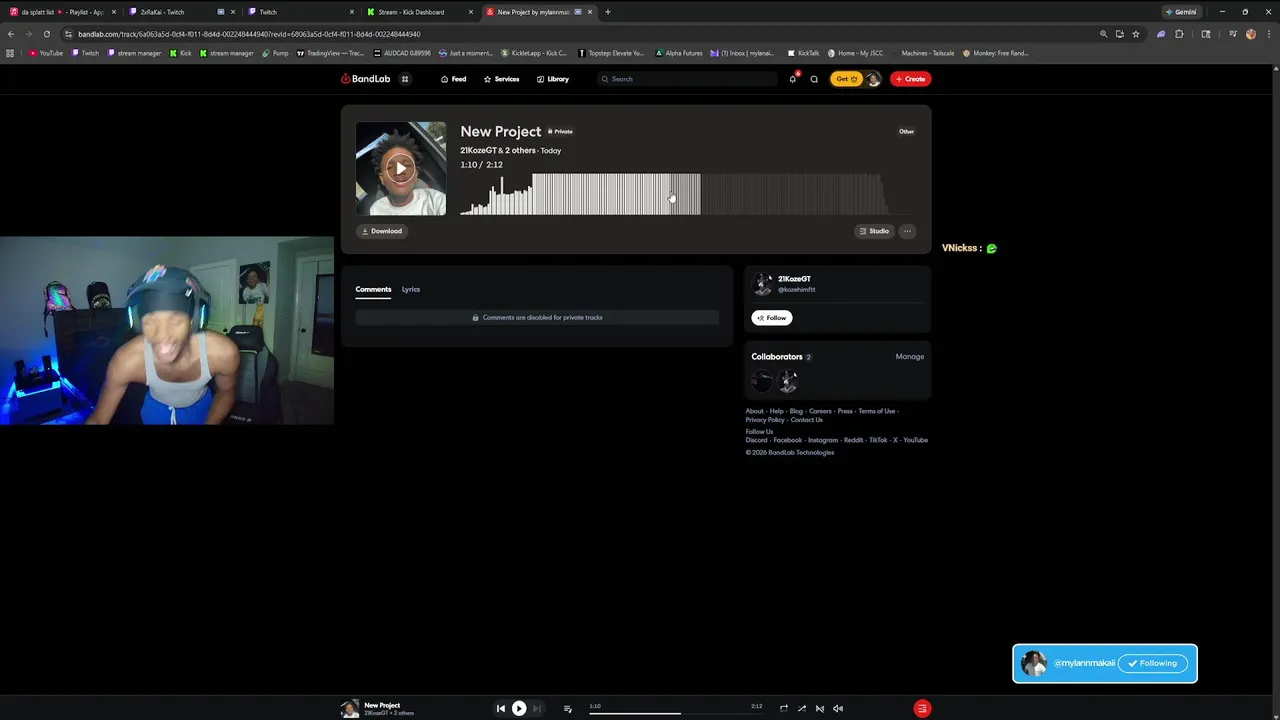Viewport: 1280px width, 720px height.
Task: Seek on the bottom player progress bar
Action: [x=676, y=713]
